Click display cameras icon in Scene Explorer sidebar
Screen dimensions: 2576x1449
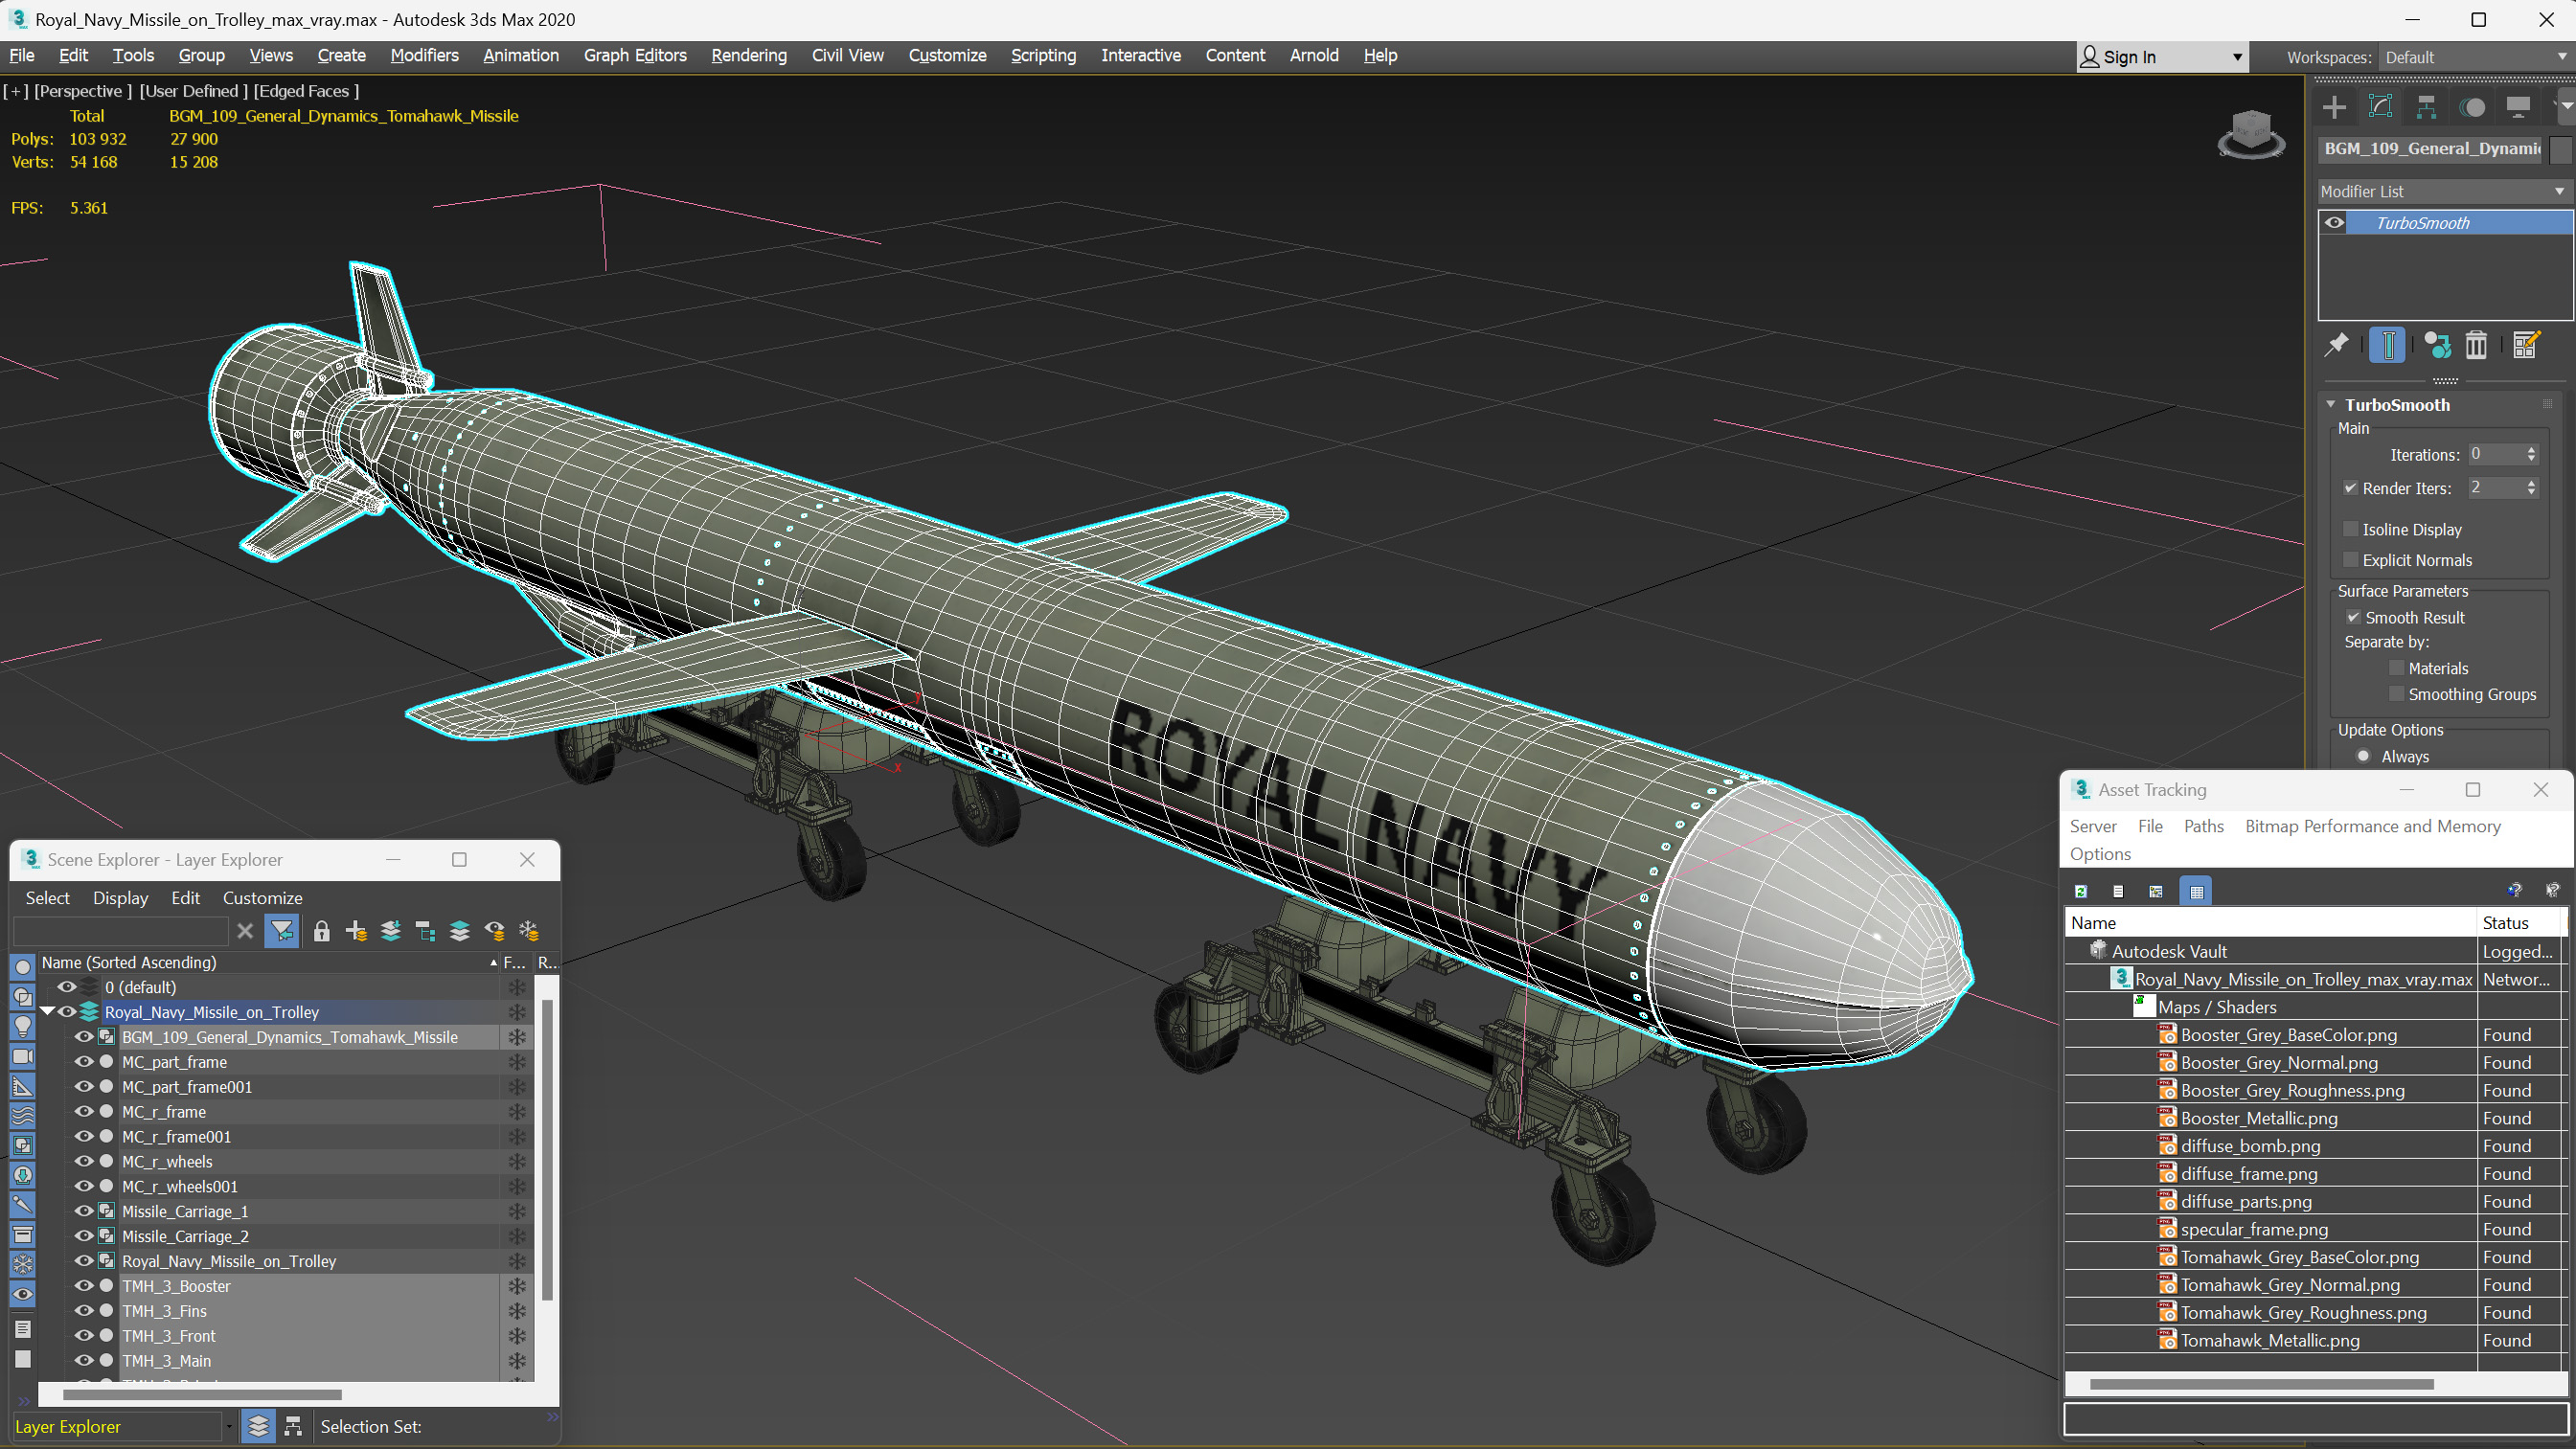click(23, 1056)
